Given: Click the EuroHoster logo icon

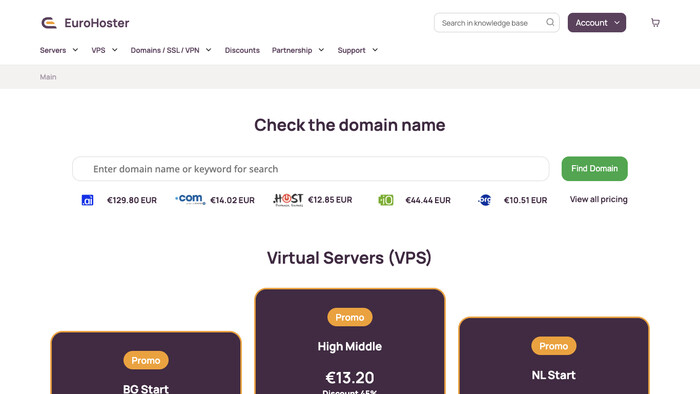Looking at the screenshot, I should tap(49, 23).
